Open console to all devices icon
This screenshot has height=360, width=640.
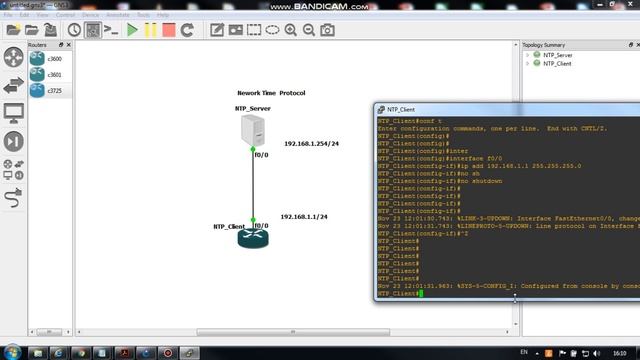point(111,30)
